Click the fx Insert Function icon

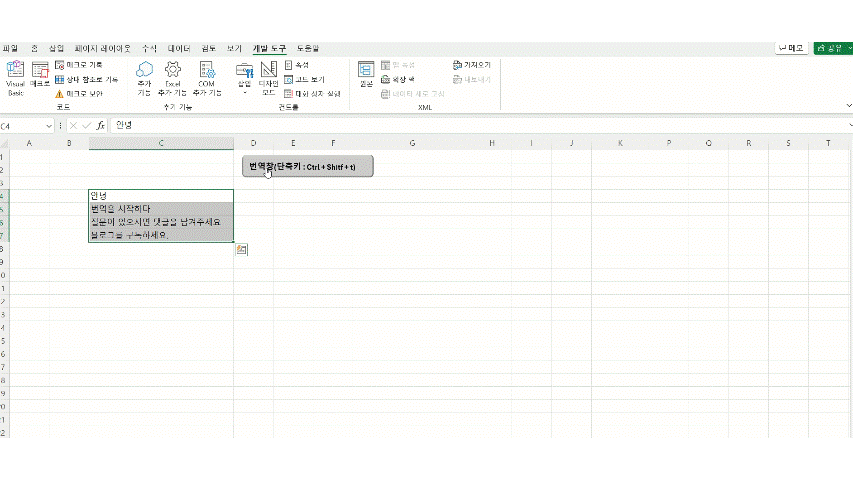tap(101, 126)
